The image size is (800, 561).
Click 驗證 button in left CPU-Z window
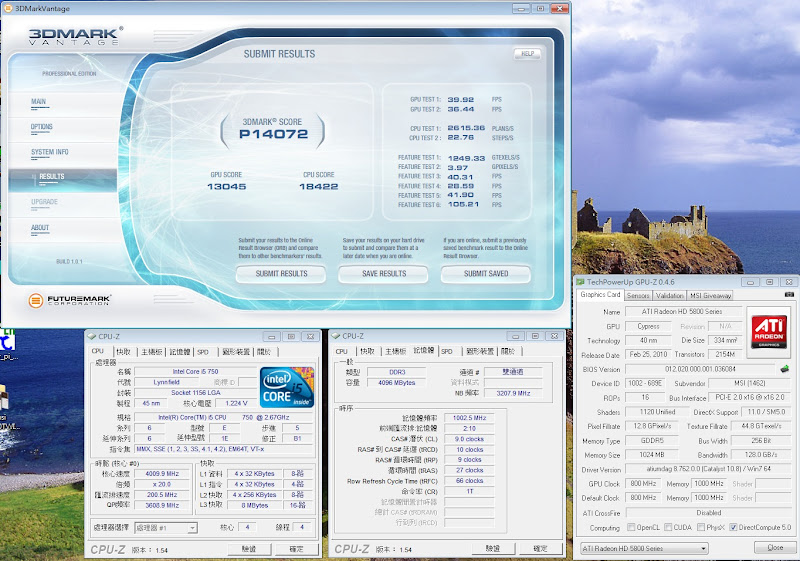[x=249, y=549]
